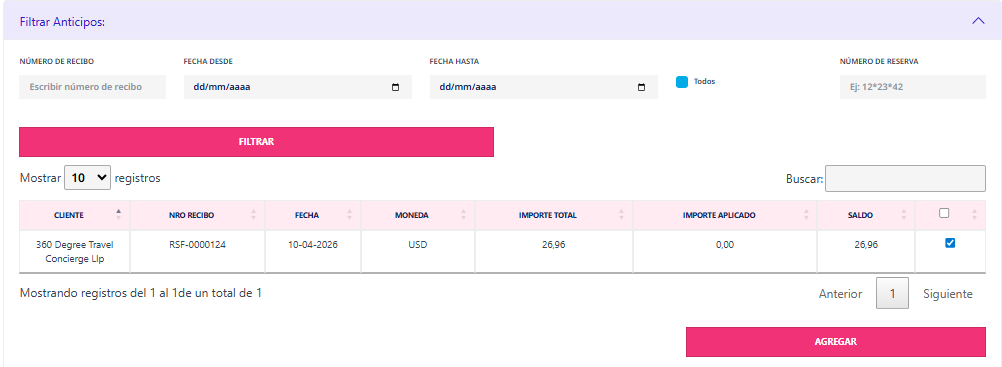Sort table by Cliente column arrows

pos(118,215)
